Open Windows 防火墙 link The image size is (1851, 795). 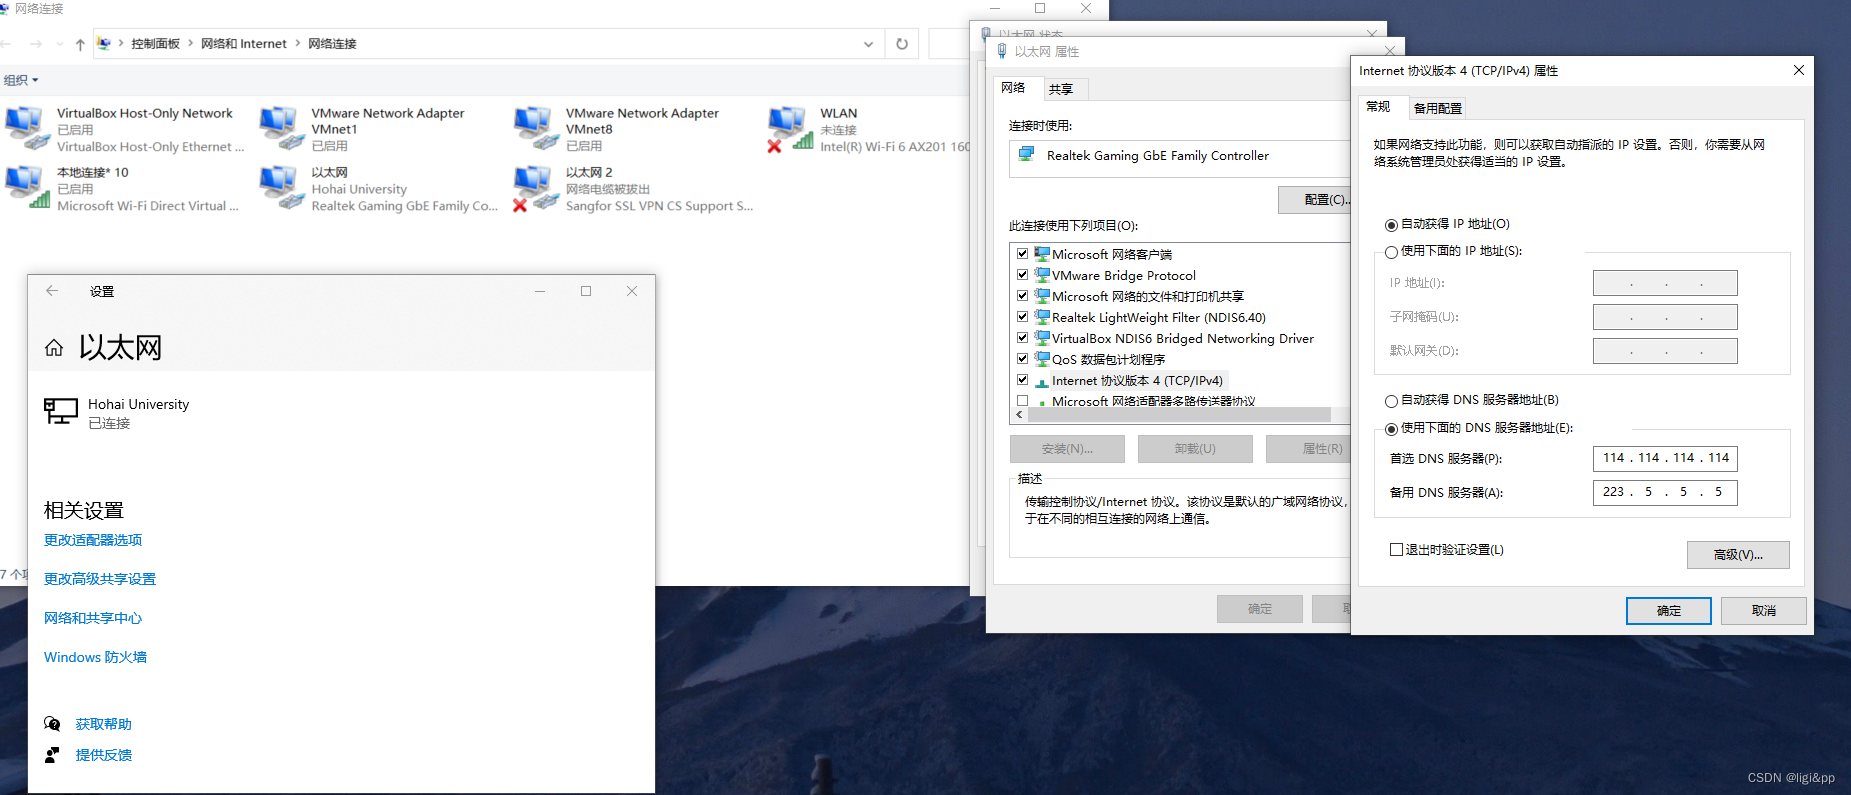(95, 657)
